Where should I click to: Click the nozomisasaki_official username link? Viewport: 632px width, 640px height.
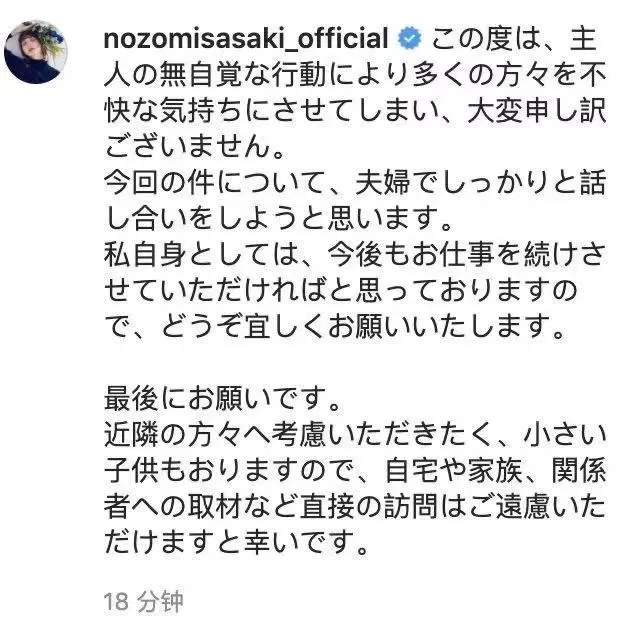[x=246, y=39]
